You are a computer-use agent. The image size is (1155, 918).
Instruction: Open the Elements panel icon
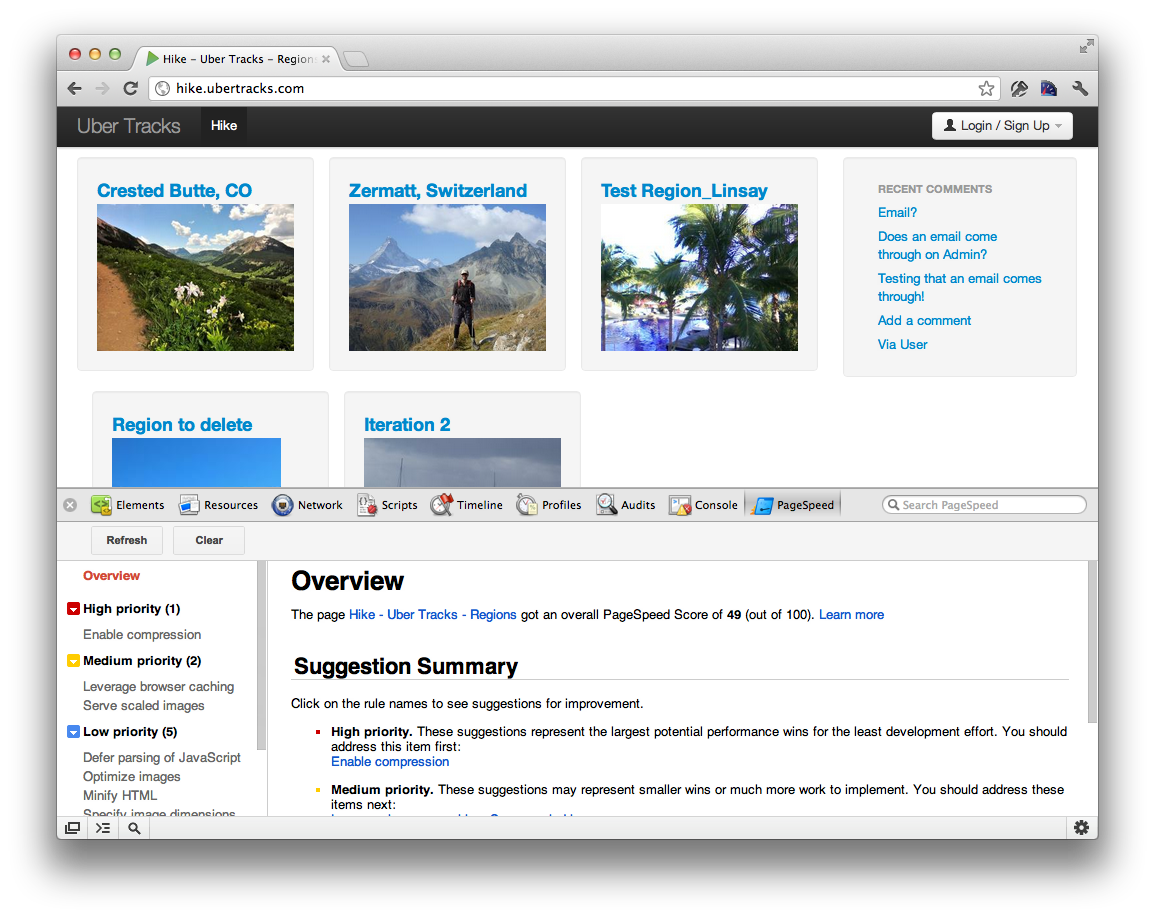pos(101,505)
